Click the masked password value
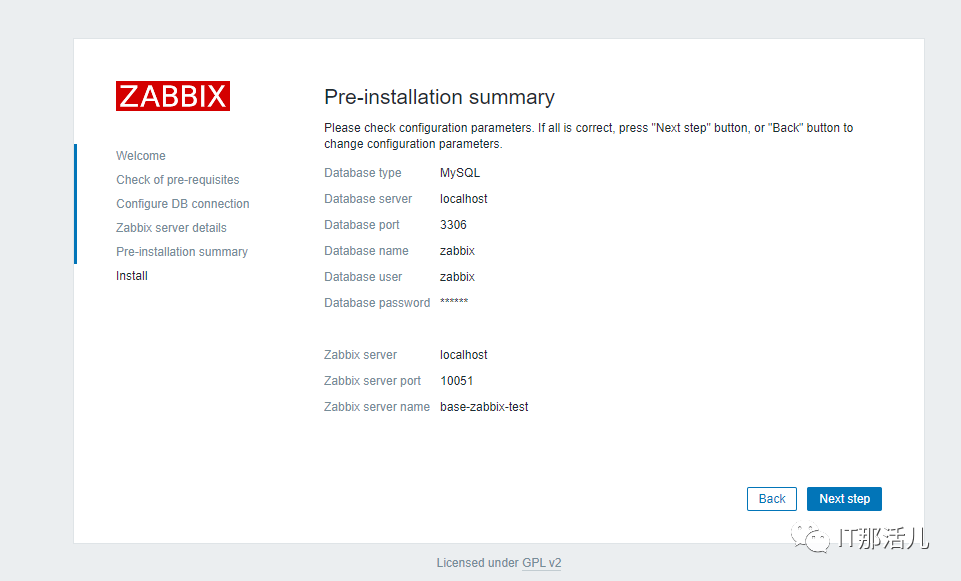Screen dimensions: 961x581 454,302
